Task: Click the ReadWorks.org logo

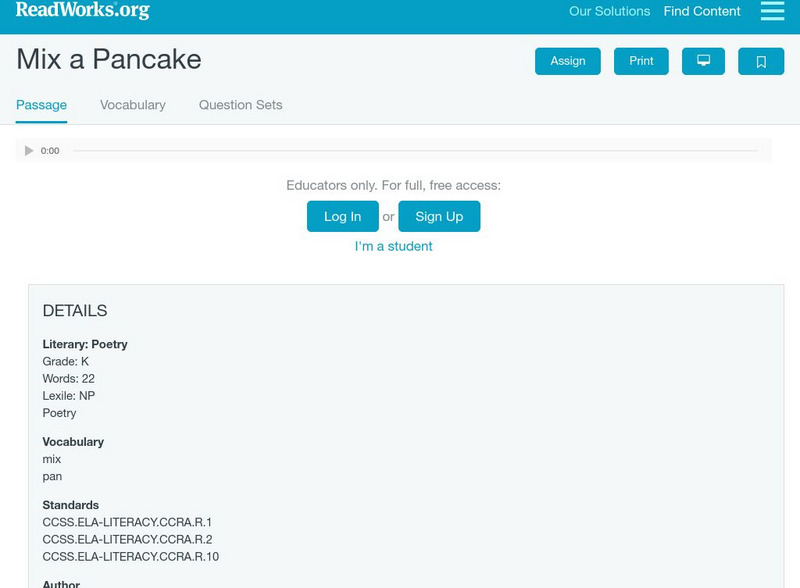Action: point(80,11)
